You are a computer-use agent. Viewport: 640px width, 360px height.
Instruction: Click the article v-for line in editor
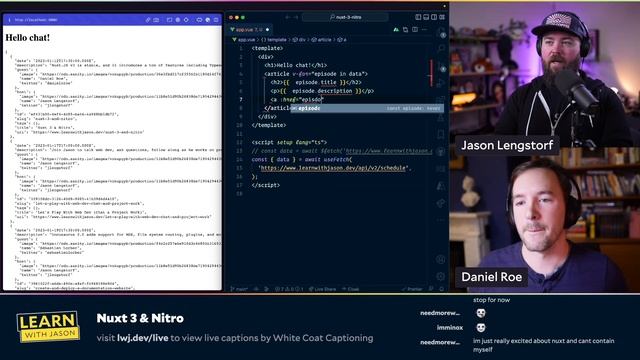pyautogui.click(x=316, y=74)
